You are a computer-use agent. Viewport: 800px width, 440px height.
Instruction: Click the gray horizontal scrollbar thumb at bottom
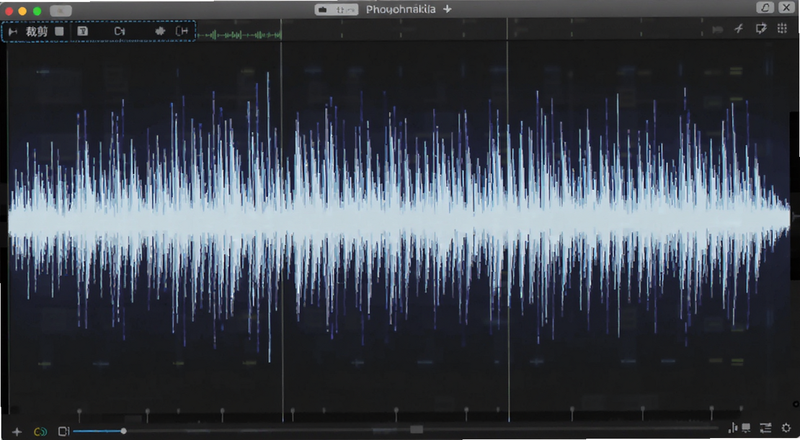click(417, 430)
